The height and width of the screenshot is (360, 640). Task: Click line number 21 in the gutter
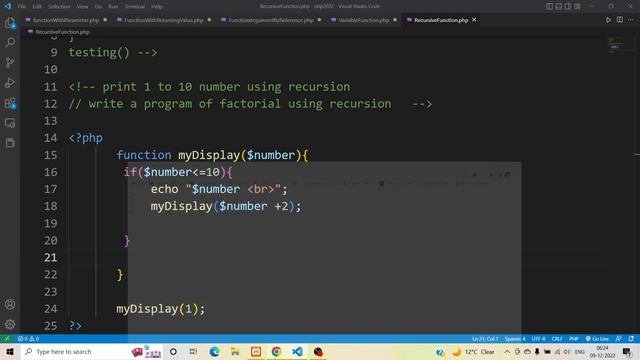pos(51,258)
